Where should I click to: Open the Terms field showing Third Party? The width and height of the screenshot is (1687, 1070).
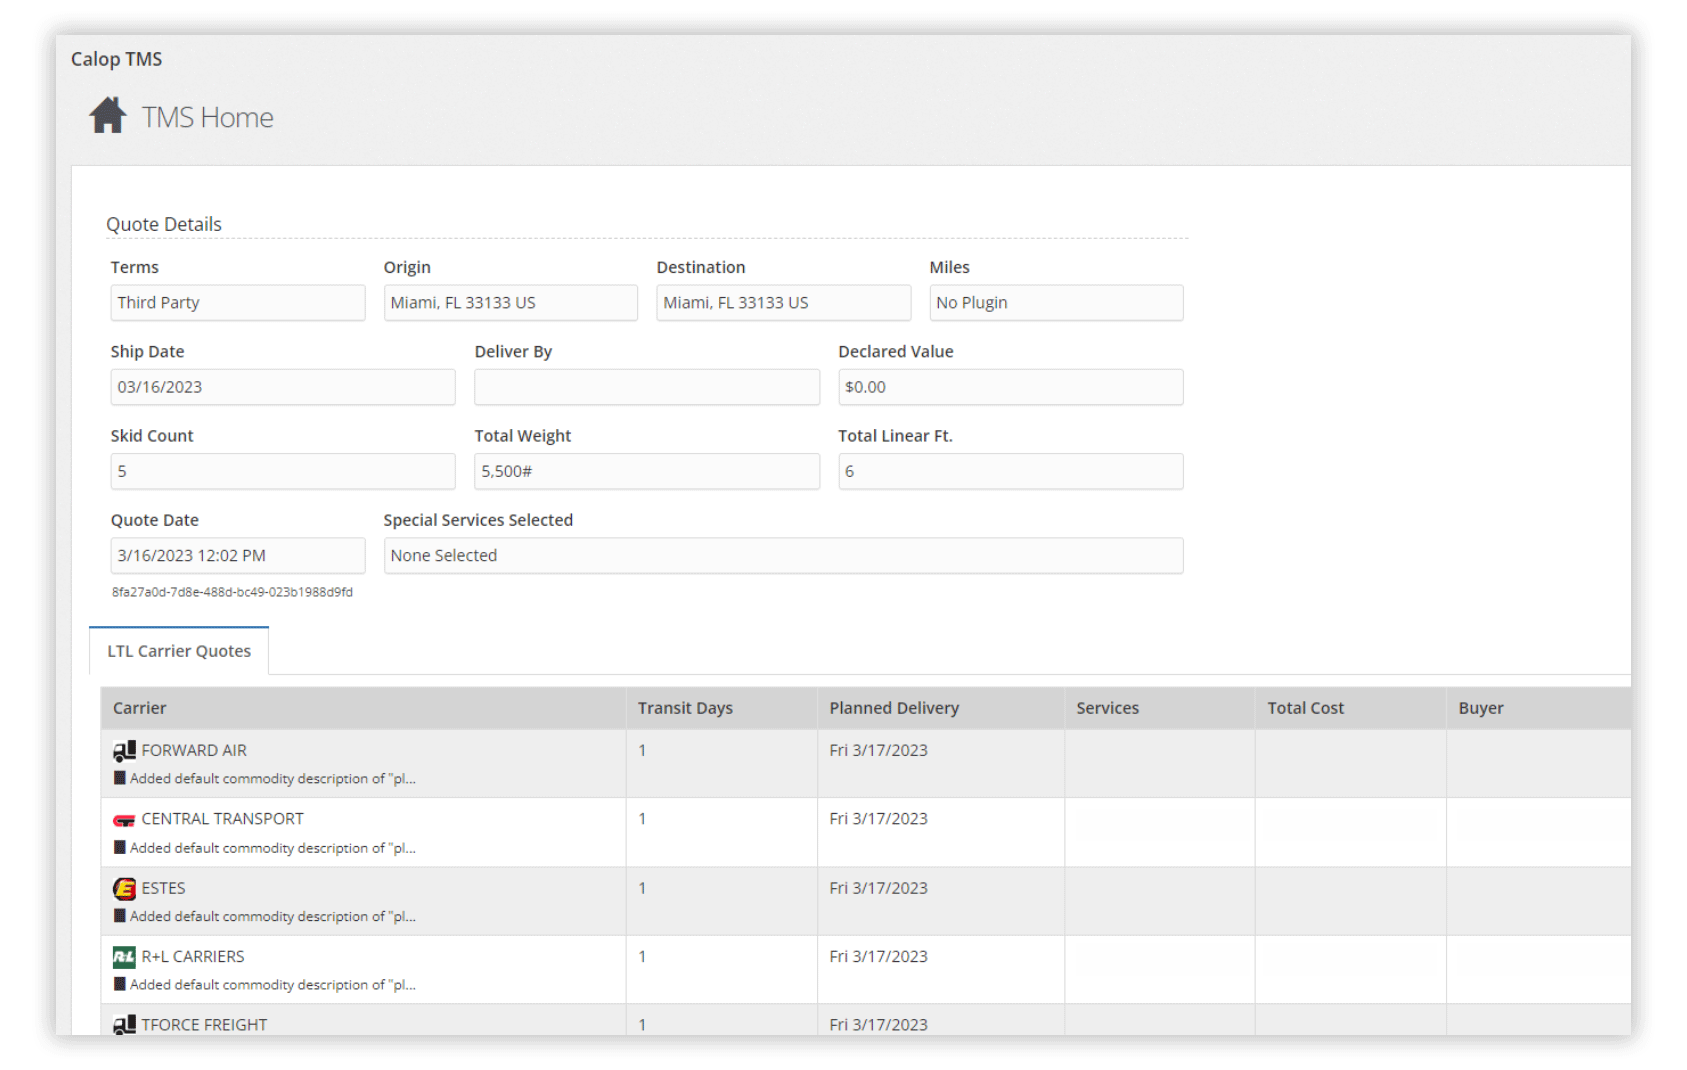(x=237, y=303)
